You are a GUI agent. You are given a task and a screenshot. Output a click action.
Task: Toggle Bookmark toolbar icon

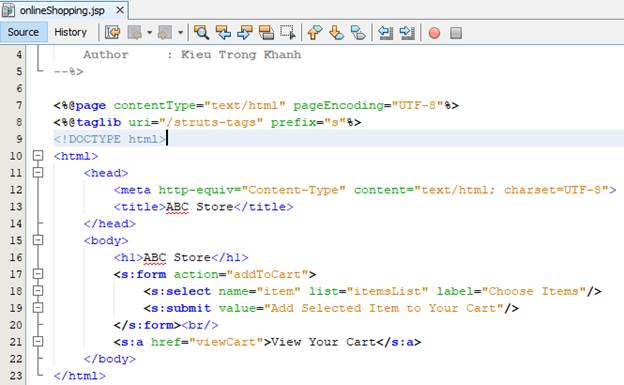(x=358, y=32)
